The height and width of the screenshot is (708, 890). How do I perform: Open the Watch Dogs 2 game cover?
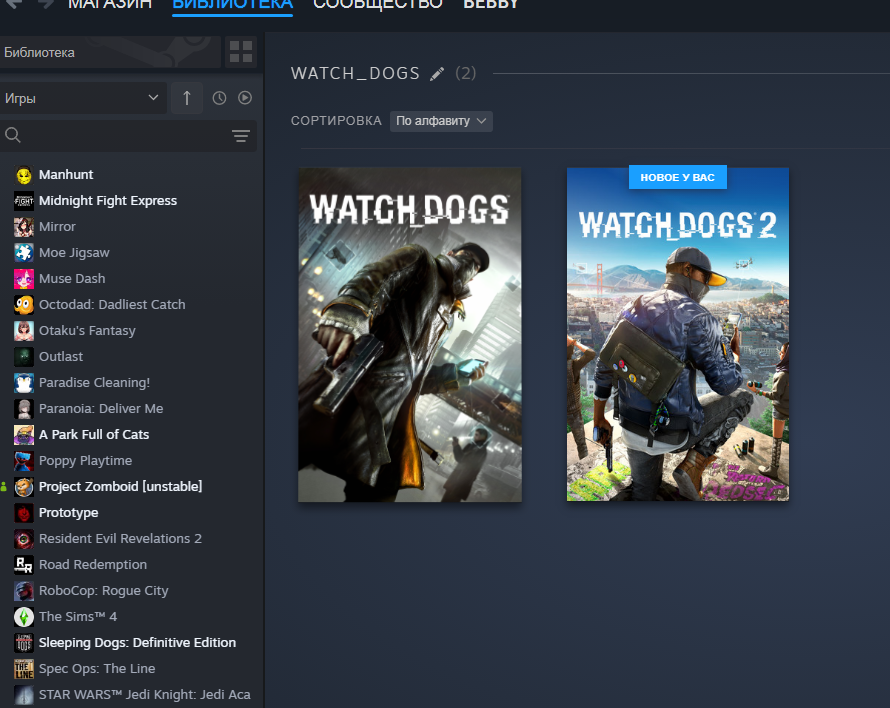678,334
